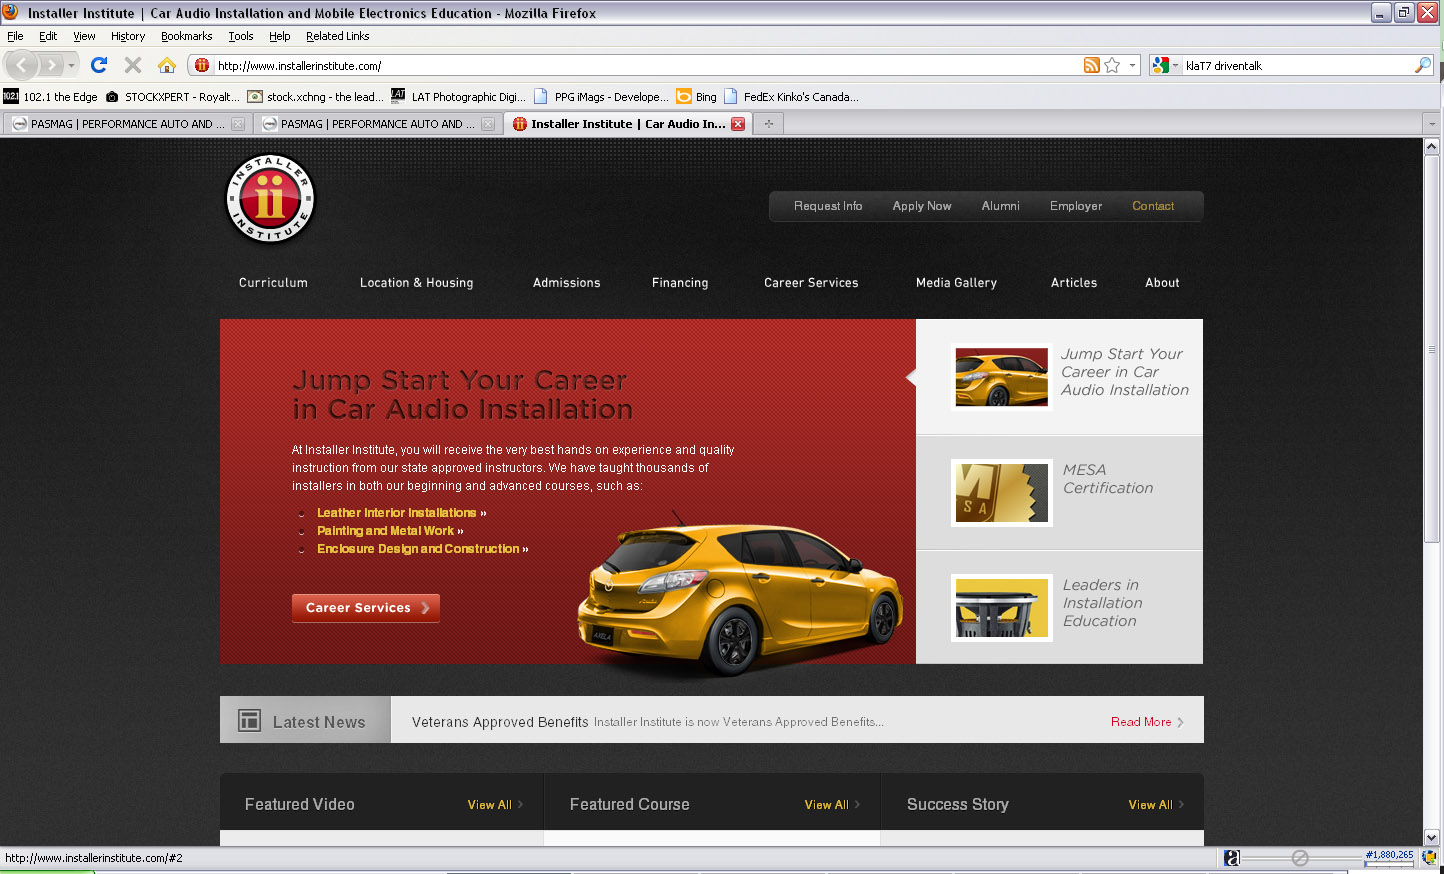1444x874 pixels.
Task: Click the Installer Institute logo
Action: pyautogui.click(x=270, y=199)
